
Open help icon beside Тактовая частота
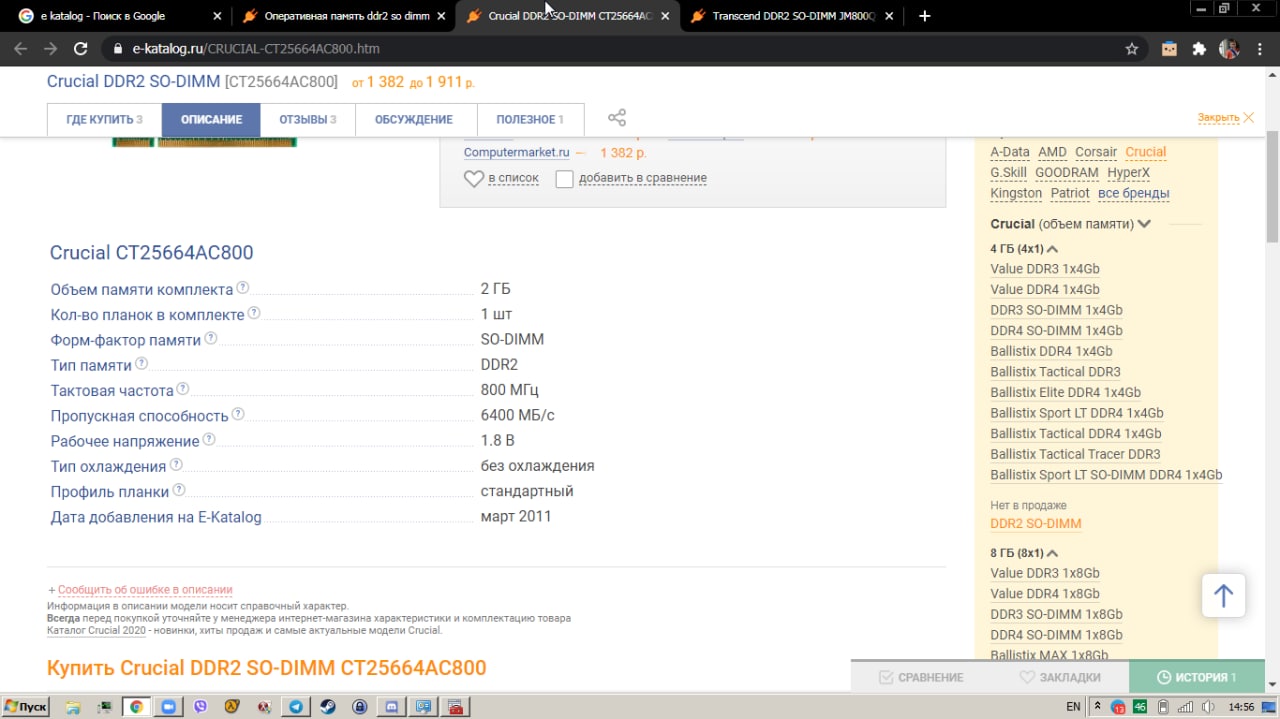(183, 389)
